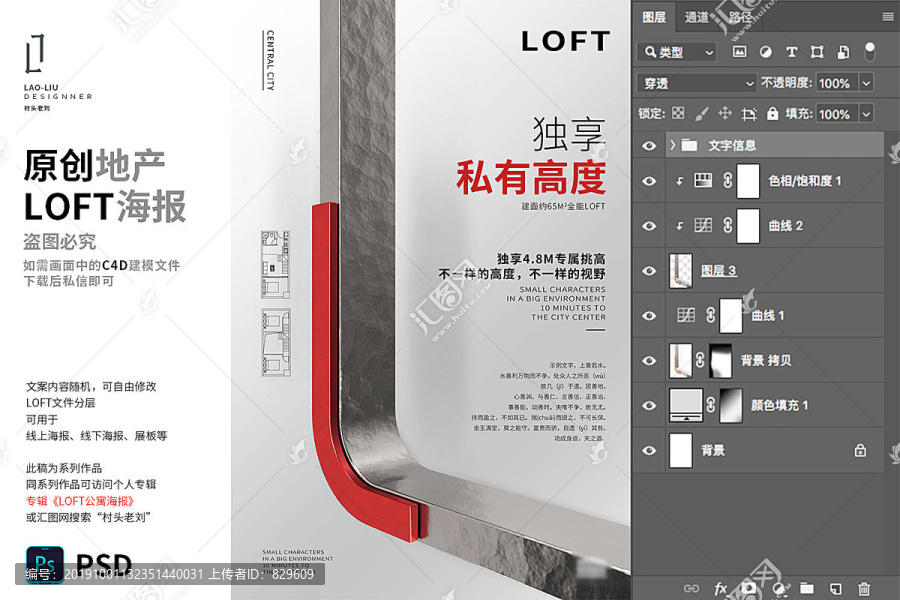The width and height of the screenshot is (900, 600).
Task: Click the 背景 拷贝 layer thumbnail
Action: click(681, 361)
